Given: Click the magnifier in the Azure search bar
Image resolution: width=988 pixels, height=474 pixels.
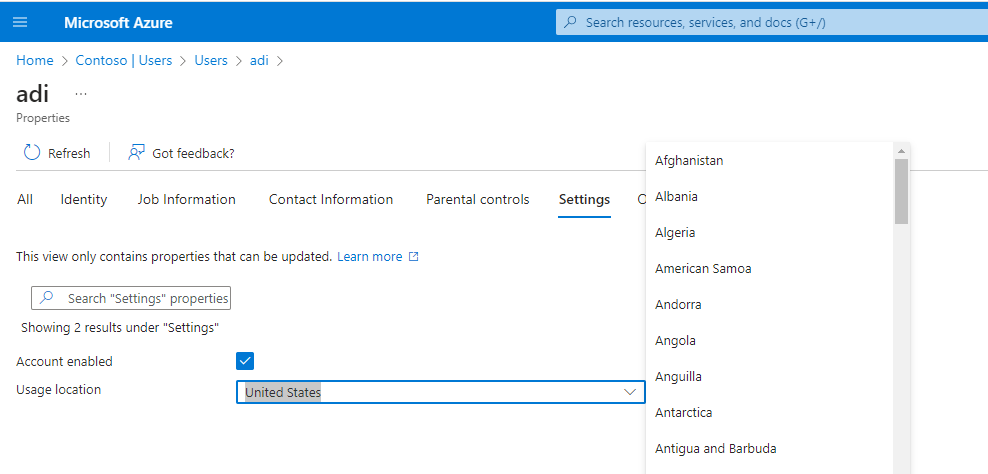Looking at the screenshot, I should point(570,22).
